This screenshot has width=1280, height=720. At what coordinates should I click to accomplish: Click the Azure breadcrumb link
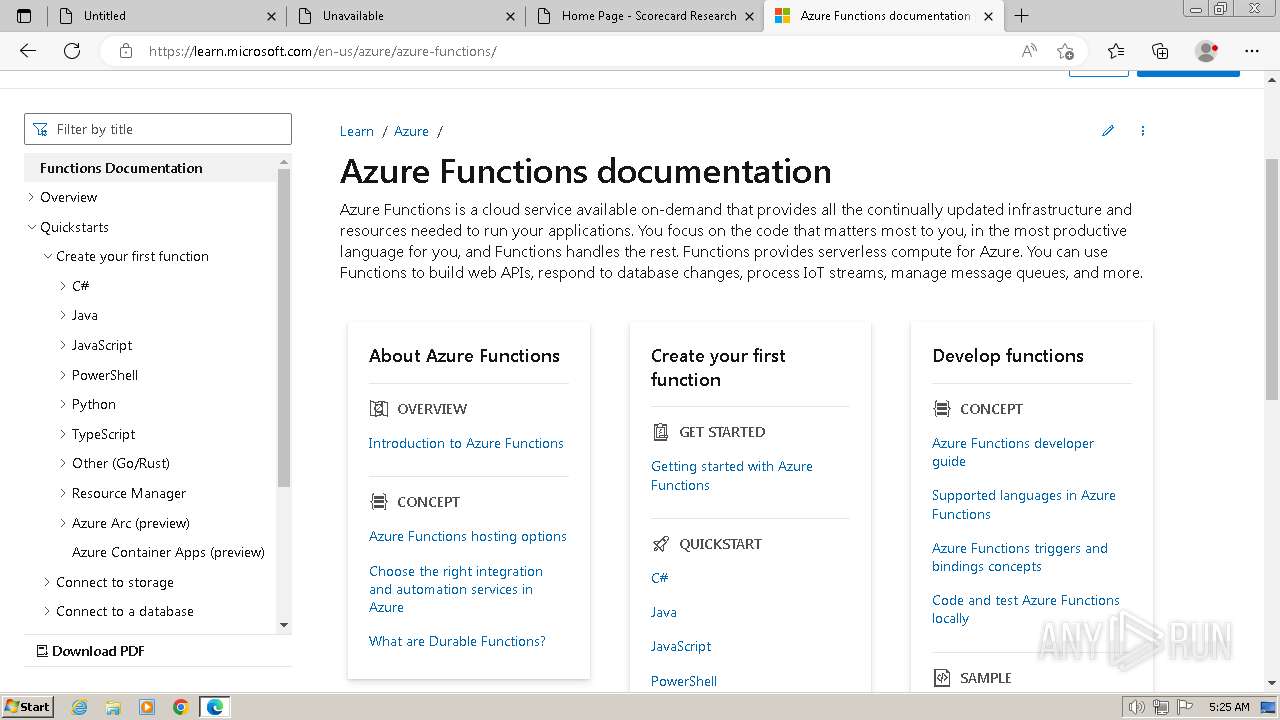point(411,131)
